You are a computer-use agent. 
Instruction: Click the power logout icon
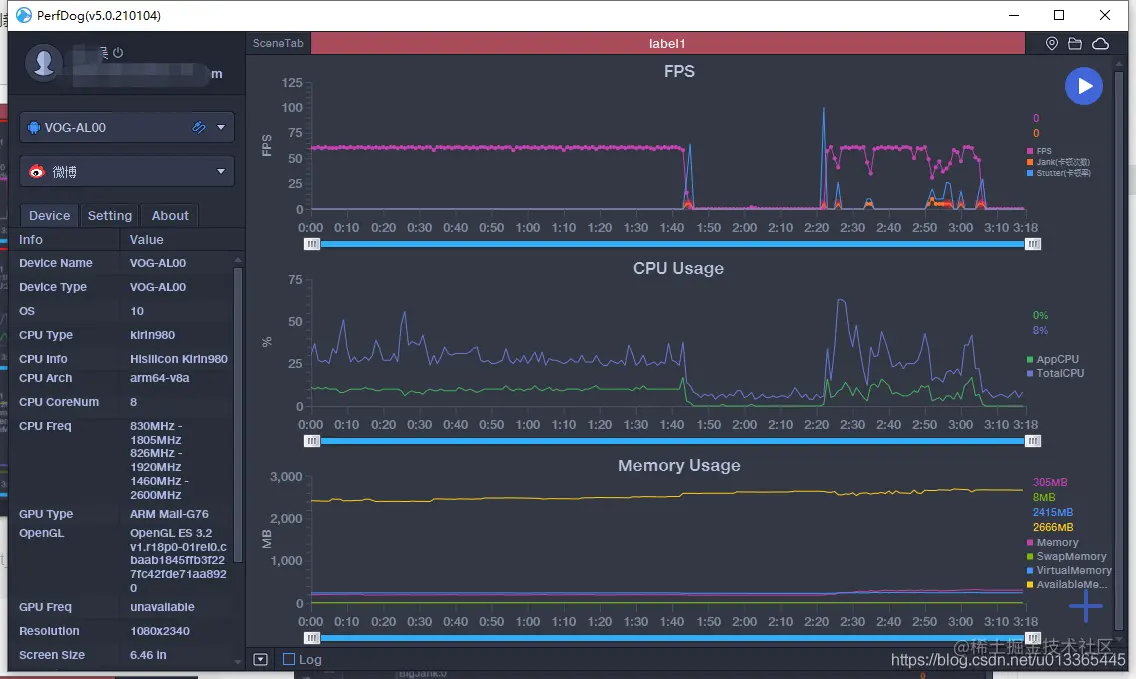(x=118, y=52)
